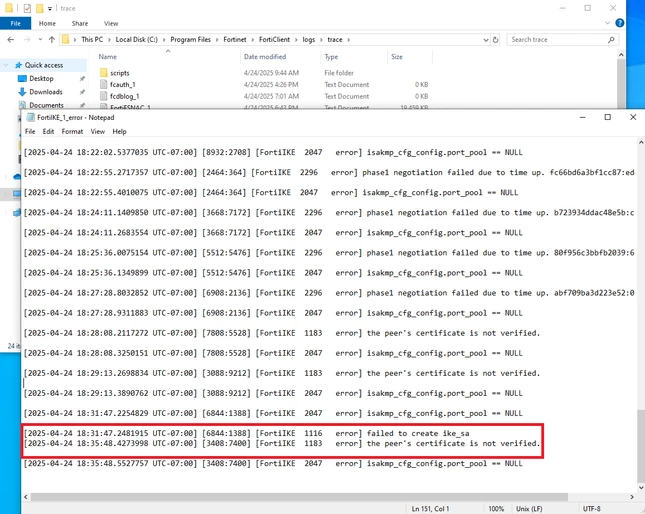Click the Notepad horizontal scrollbar thumb
This screenshot has height=514, width=645.
[299, 497]
